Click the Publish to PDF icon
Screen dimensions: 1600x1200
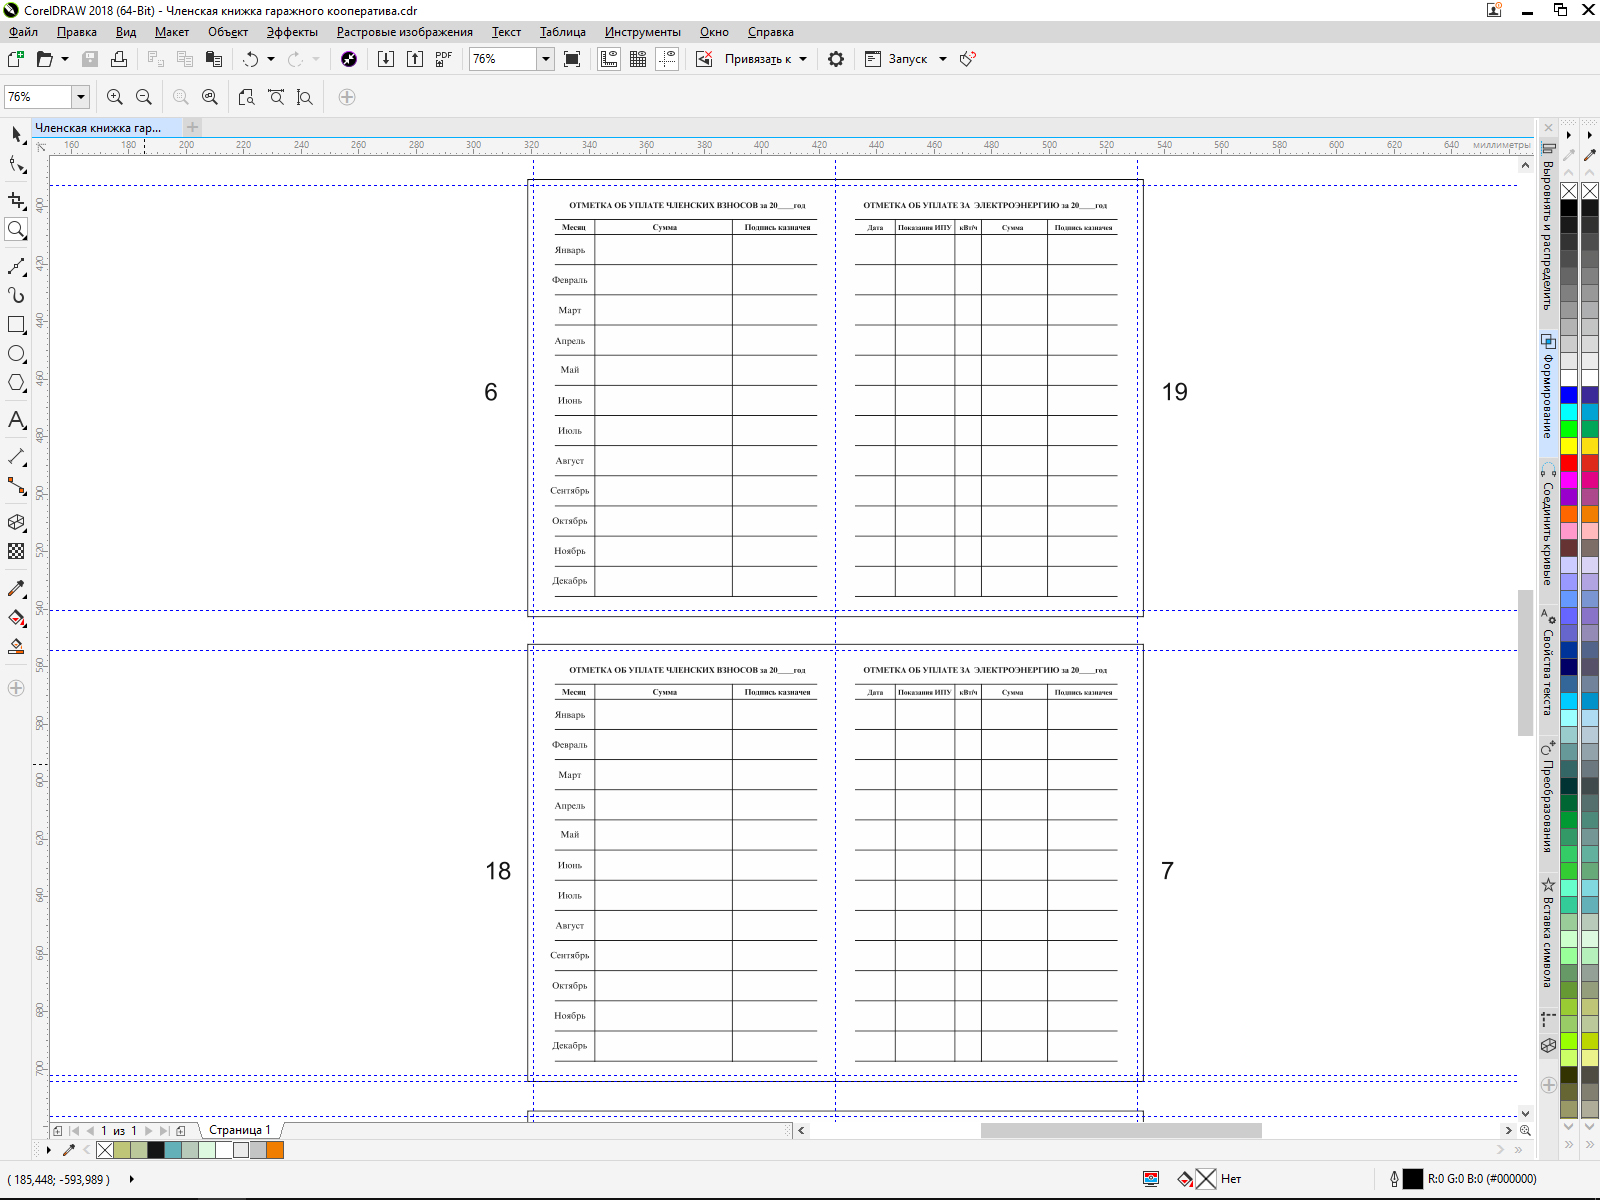444,59
